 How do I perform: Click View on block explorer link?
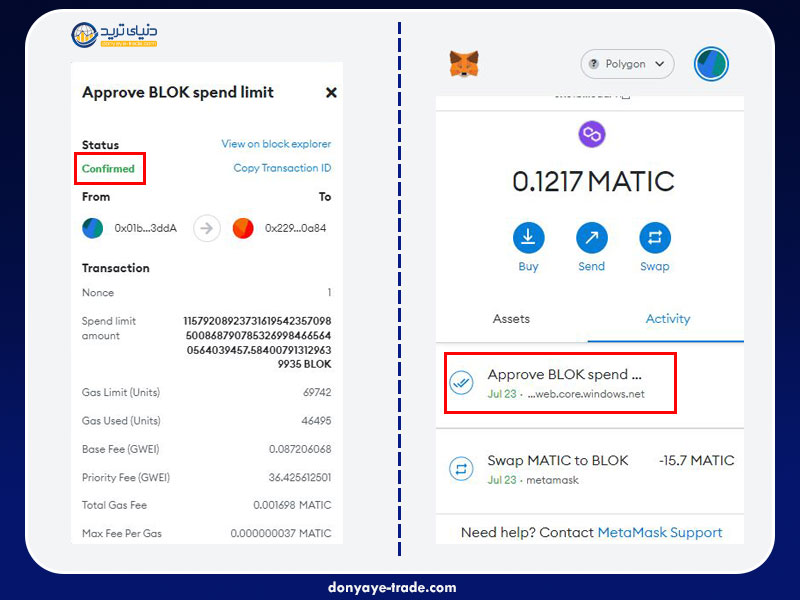[x=276, y=144]
